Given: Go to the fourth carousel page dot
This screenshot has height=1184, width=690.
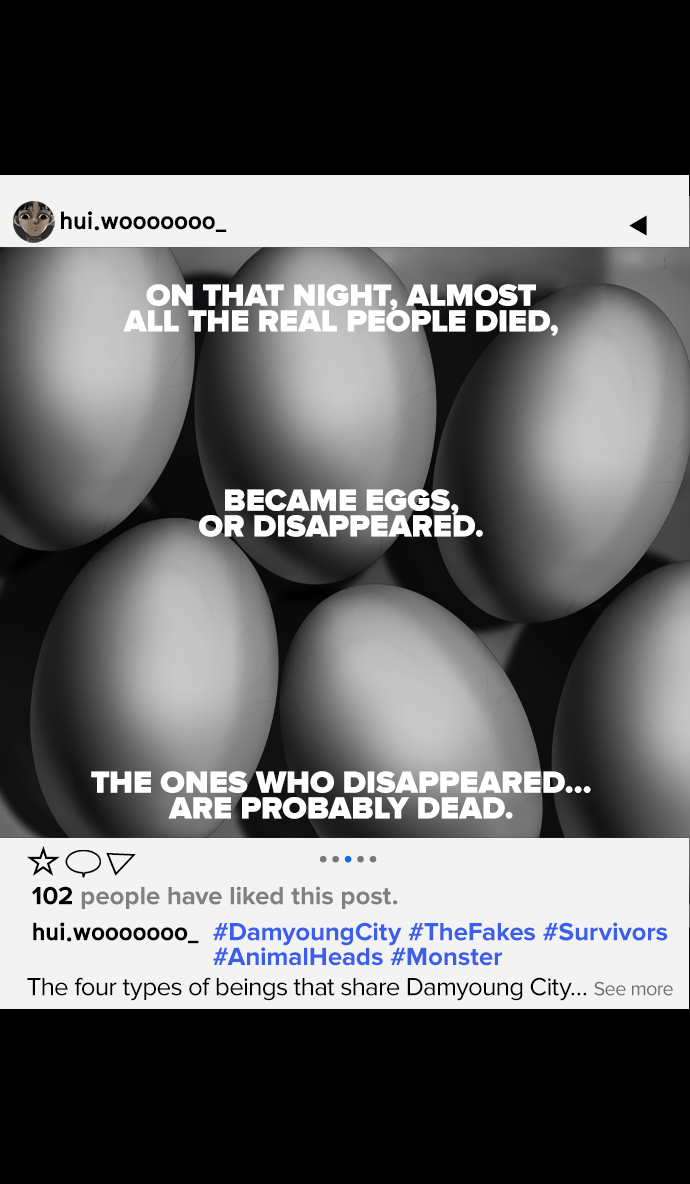Looking at the screenshot, I should coord(360,859).
